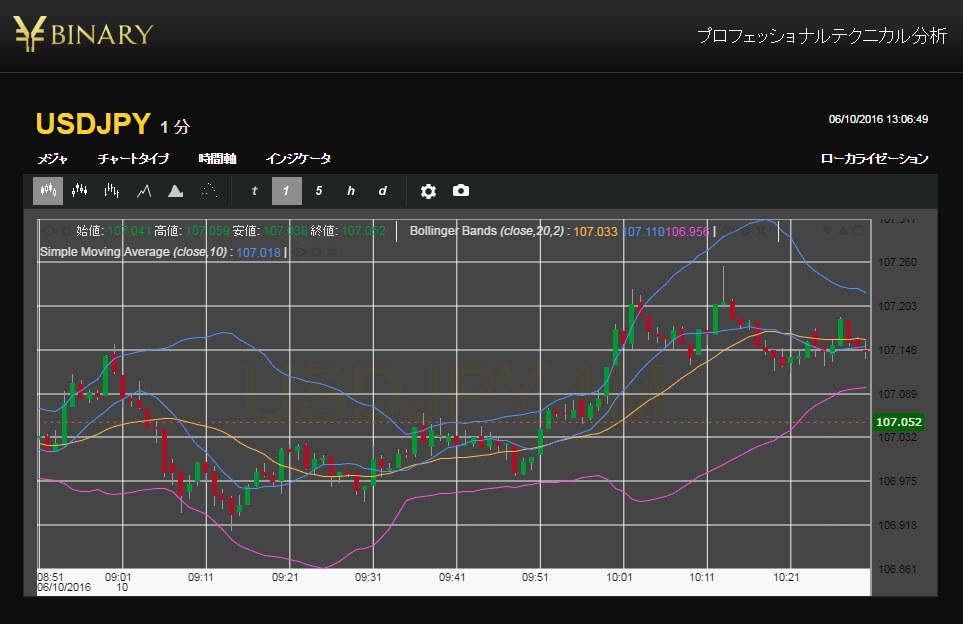Viewport: 963px width, 624px height.
Task: Click the USDJPY symbol title
Action: 93,124
